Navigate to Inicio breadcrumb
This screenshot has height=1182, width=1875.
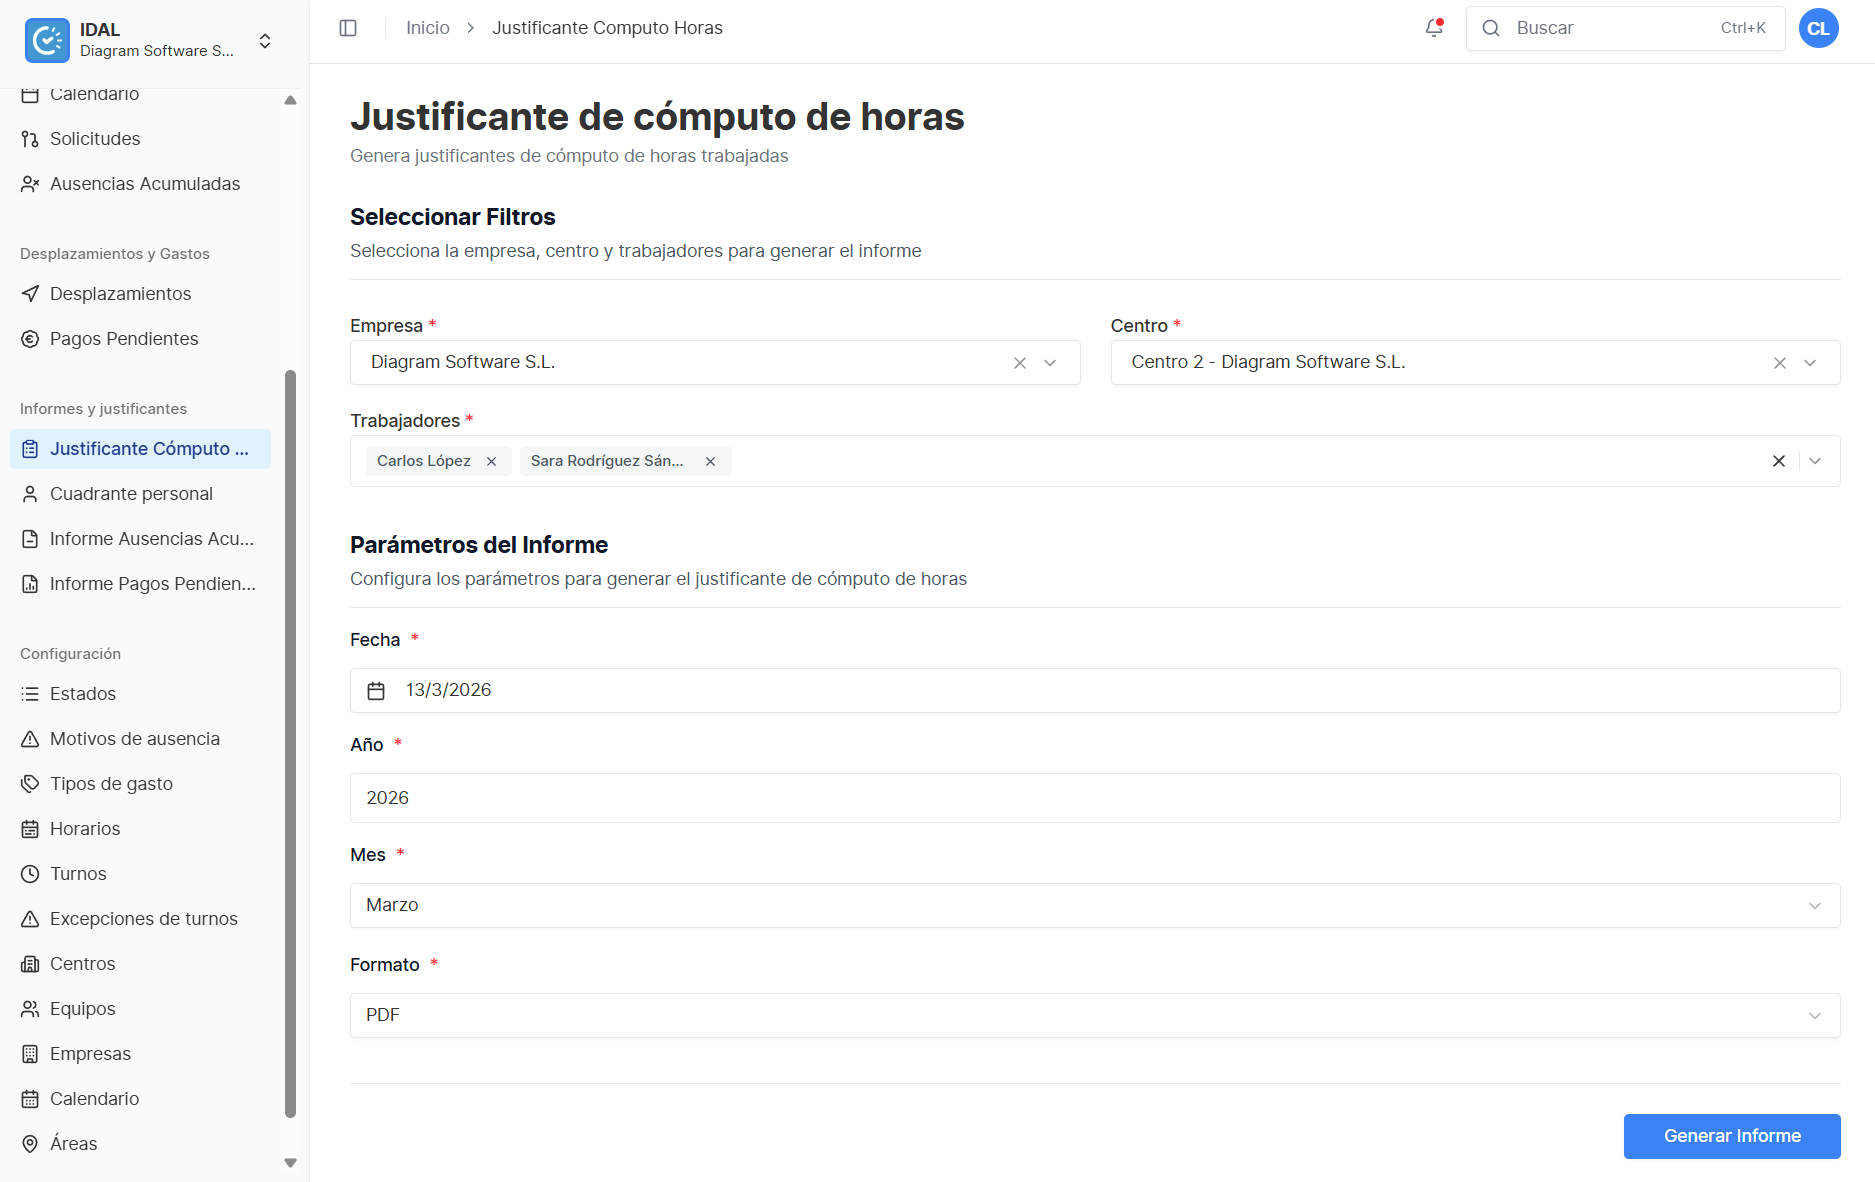(x=428, y=28)
